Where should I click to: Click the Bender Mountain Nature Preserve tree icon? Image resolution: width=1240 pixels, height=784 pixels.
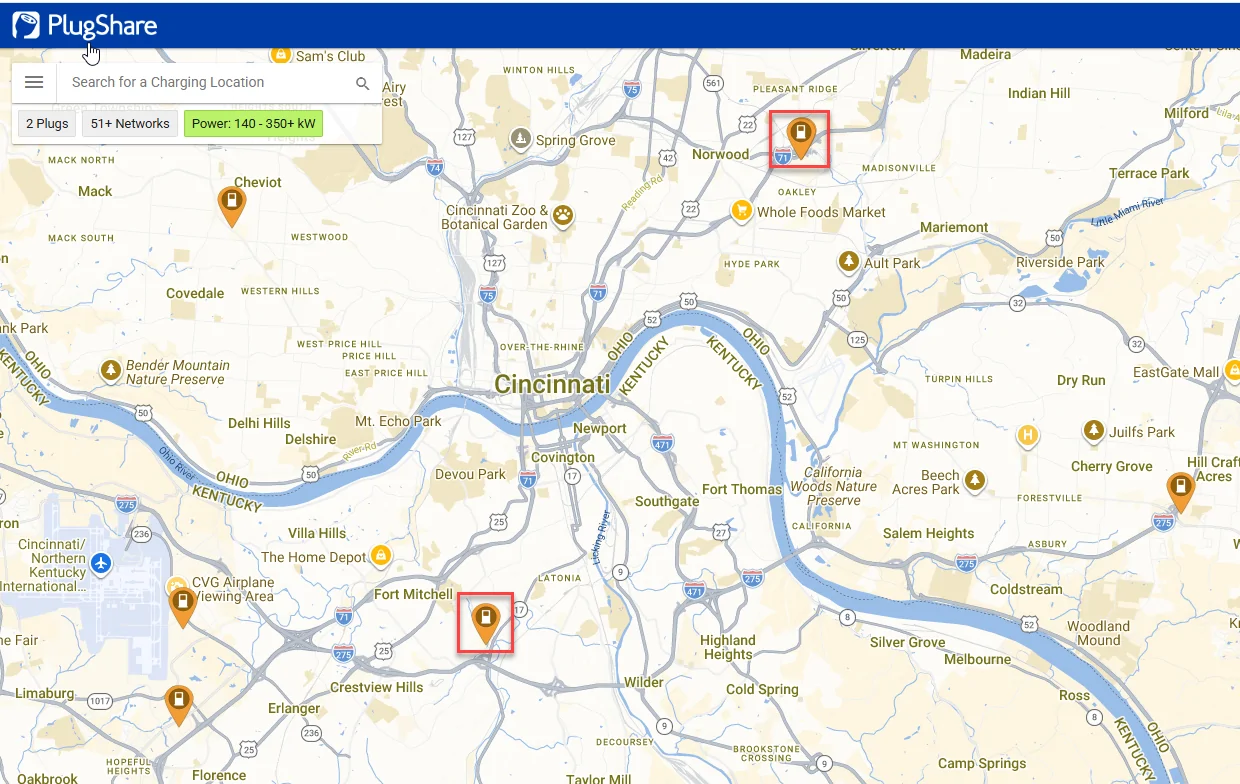[111, 371]
